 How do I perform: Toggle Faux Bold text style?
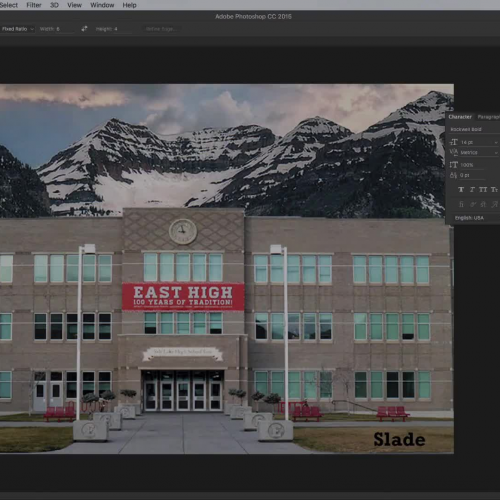coord(461,189)
